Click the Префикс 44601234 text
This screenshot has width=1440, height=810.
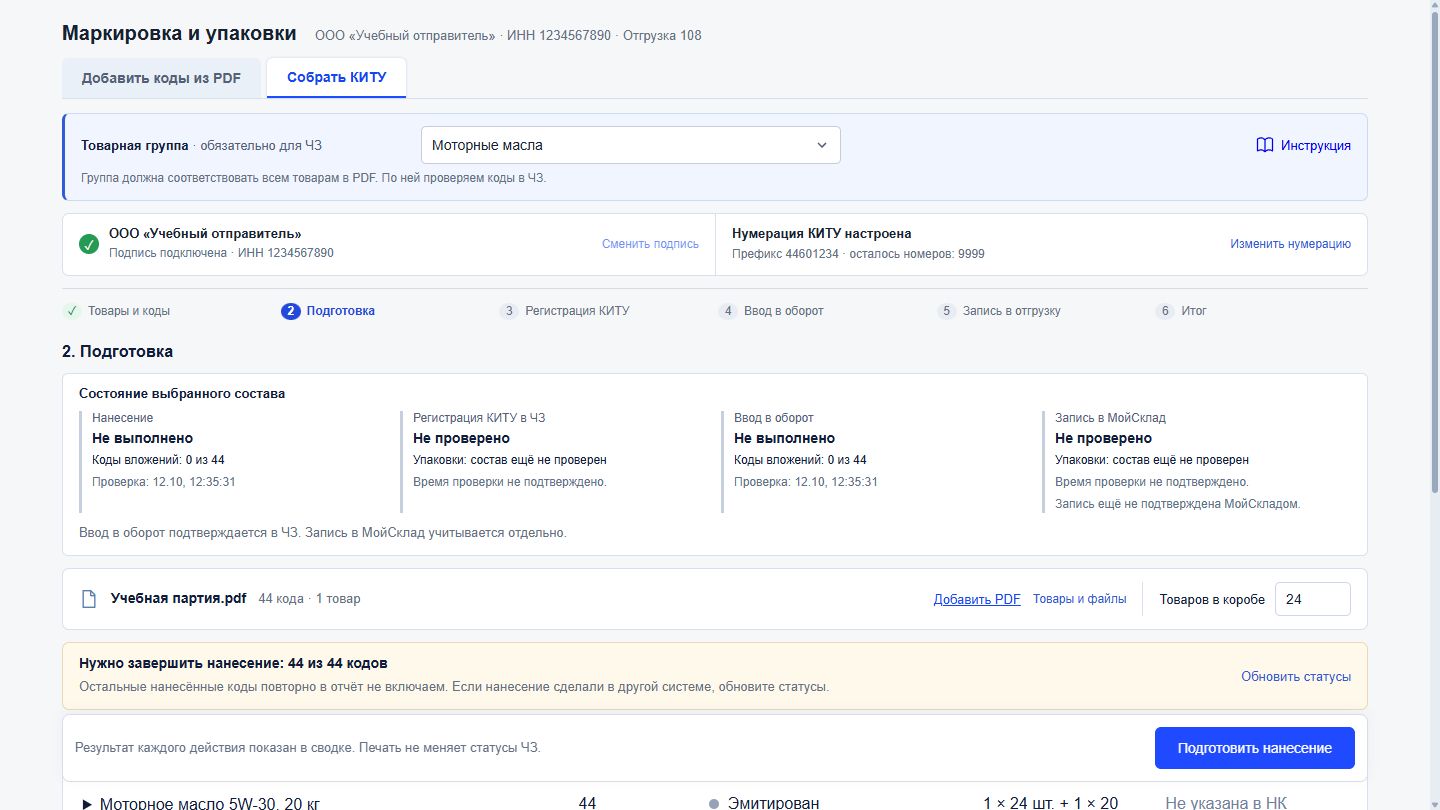click(x=783, y=254)
